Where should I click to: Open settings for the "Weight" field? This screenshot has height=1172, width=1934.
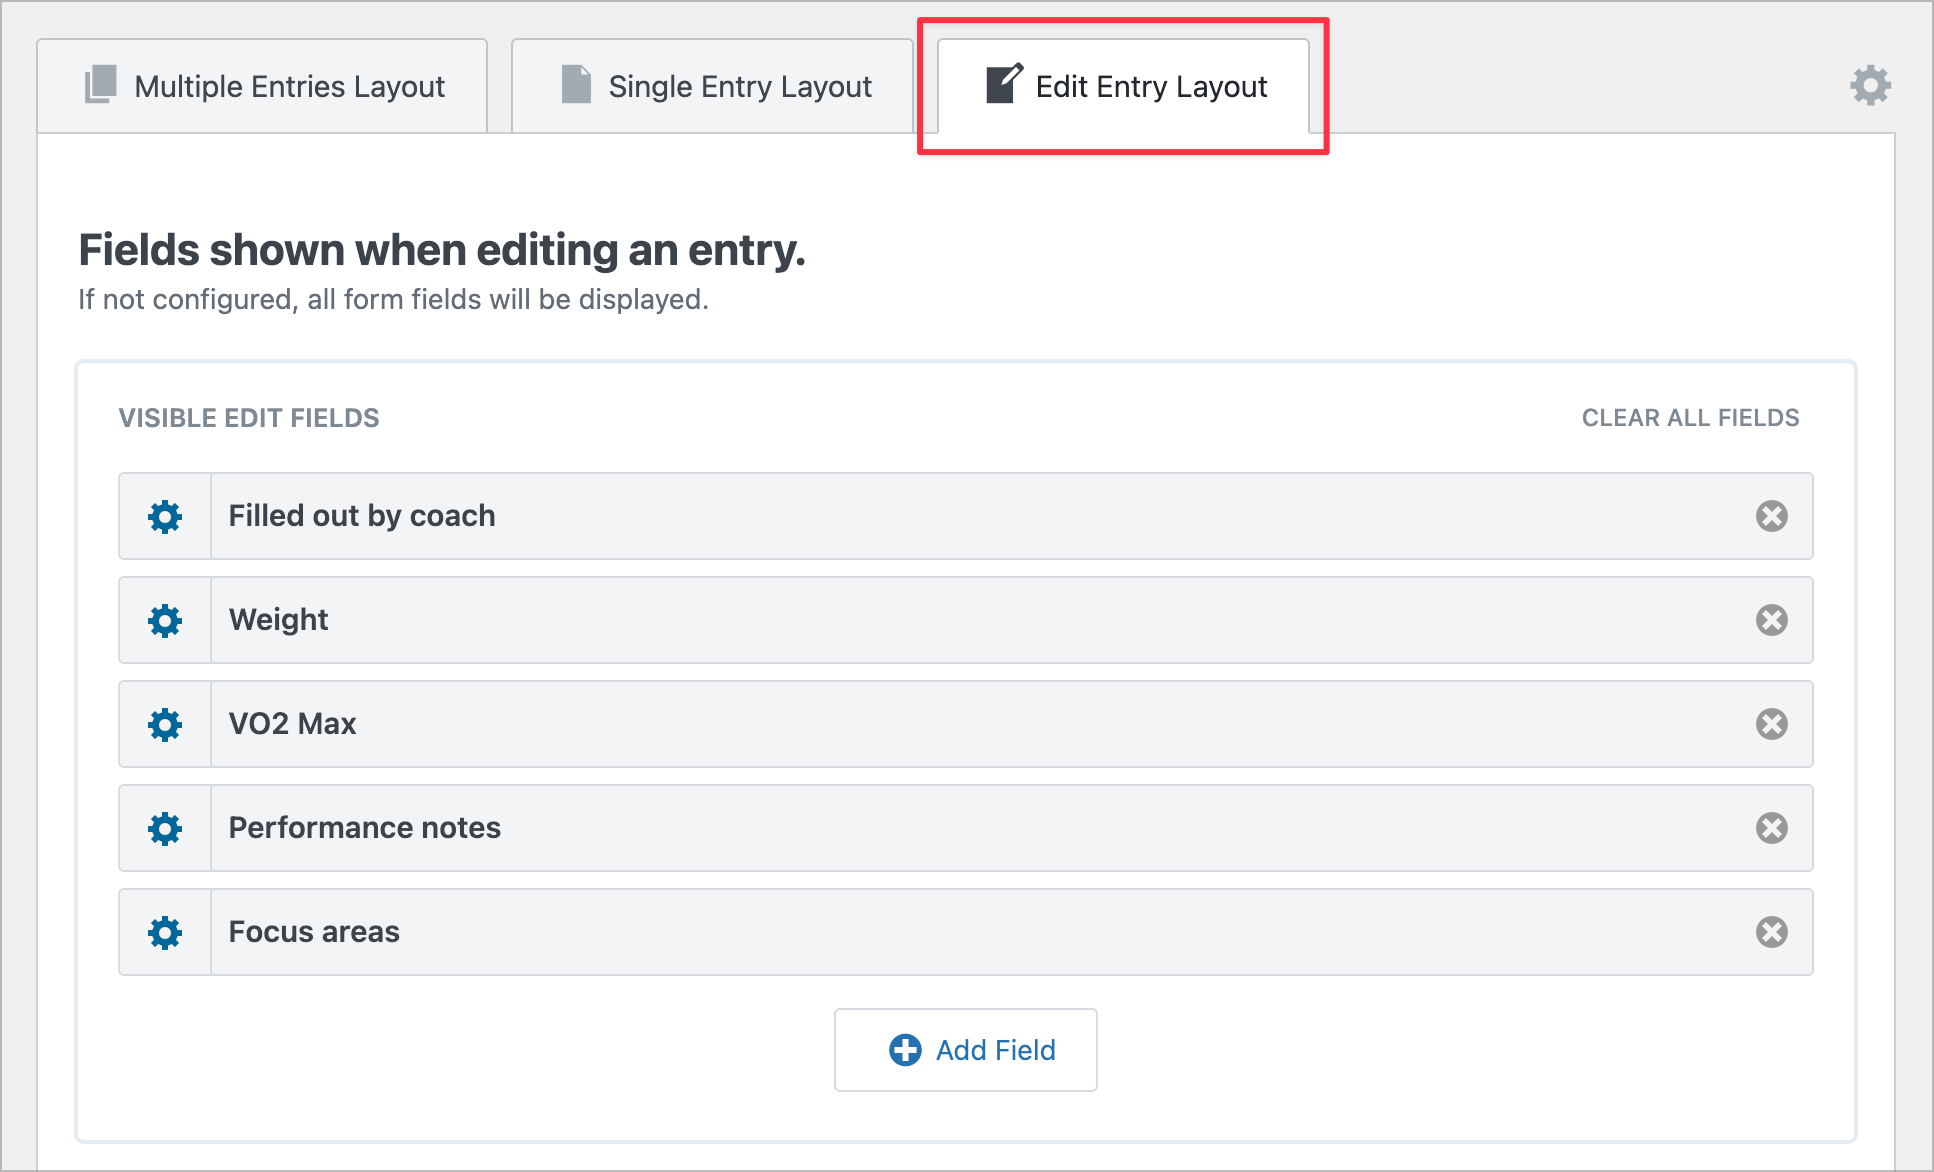tap(164, 620)
